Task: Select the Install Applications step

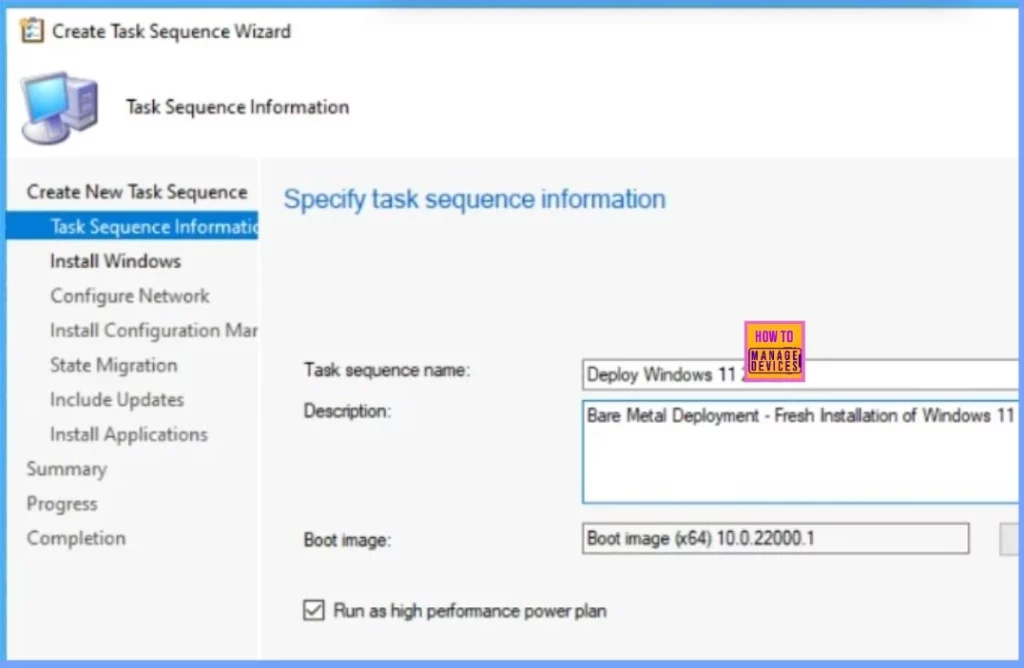Action: (x=129, y=434)
